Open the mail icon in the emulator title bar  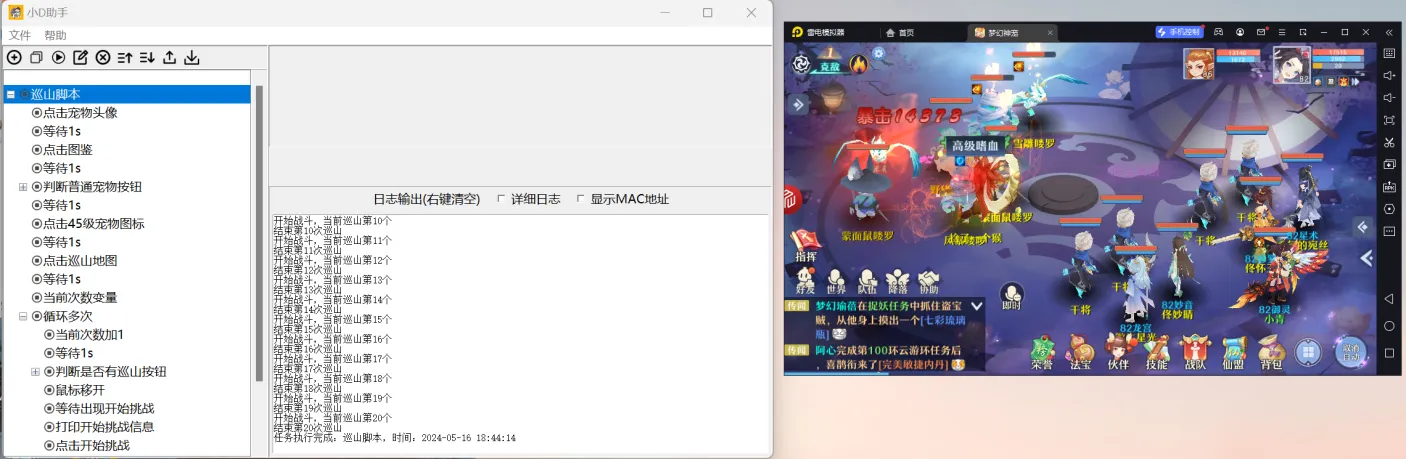(1261, 32)
